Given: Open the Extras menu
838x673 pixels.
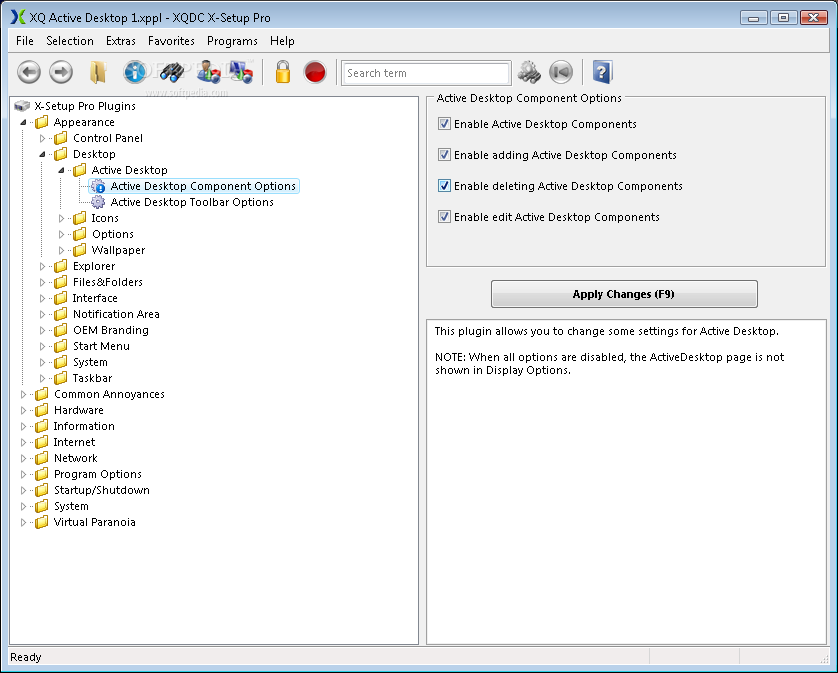Looking at the screenshot, I should click(x=121, y=41).
